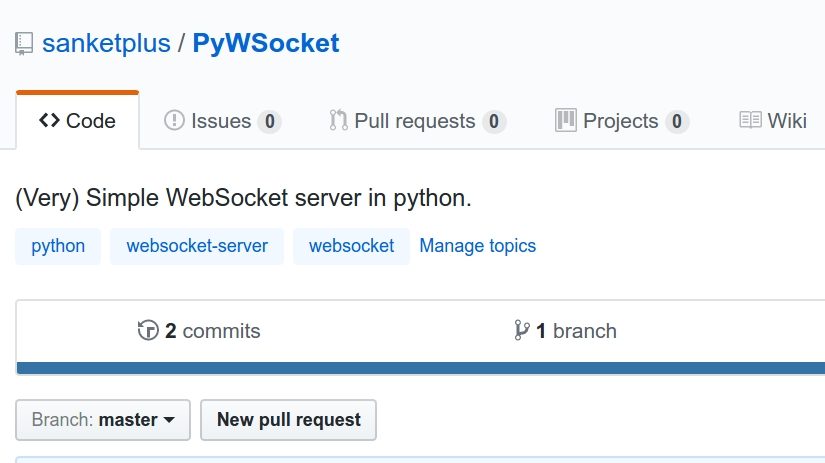Click the Projects count badge
Screen dimensions: 825x463
(x=677, y=122)
